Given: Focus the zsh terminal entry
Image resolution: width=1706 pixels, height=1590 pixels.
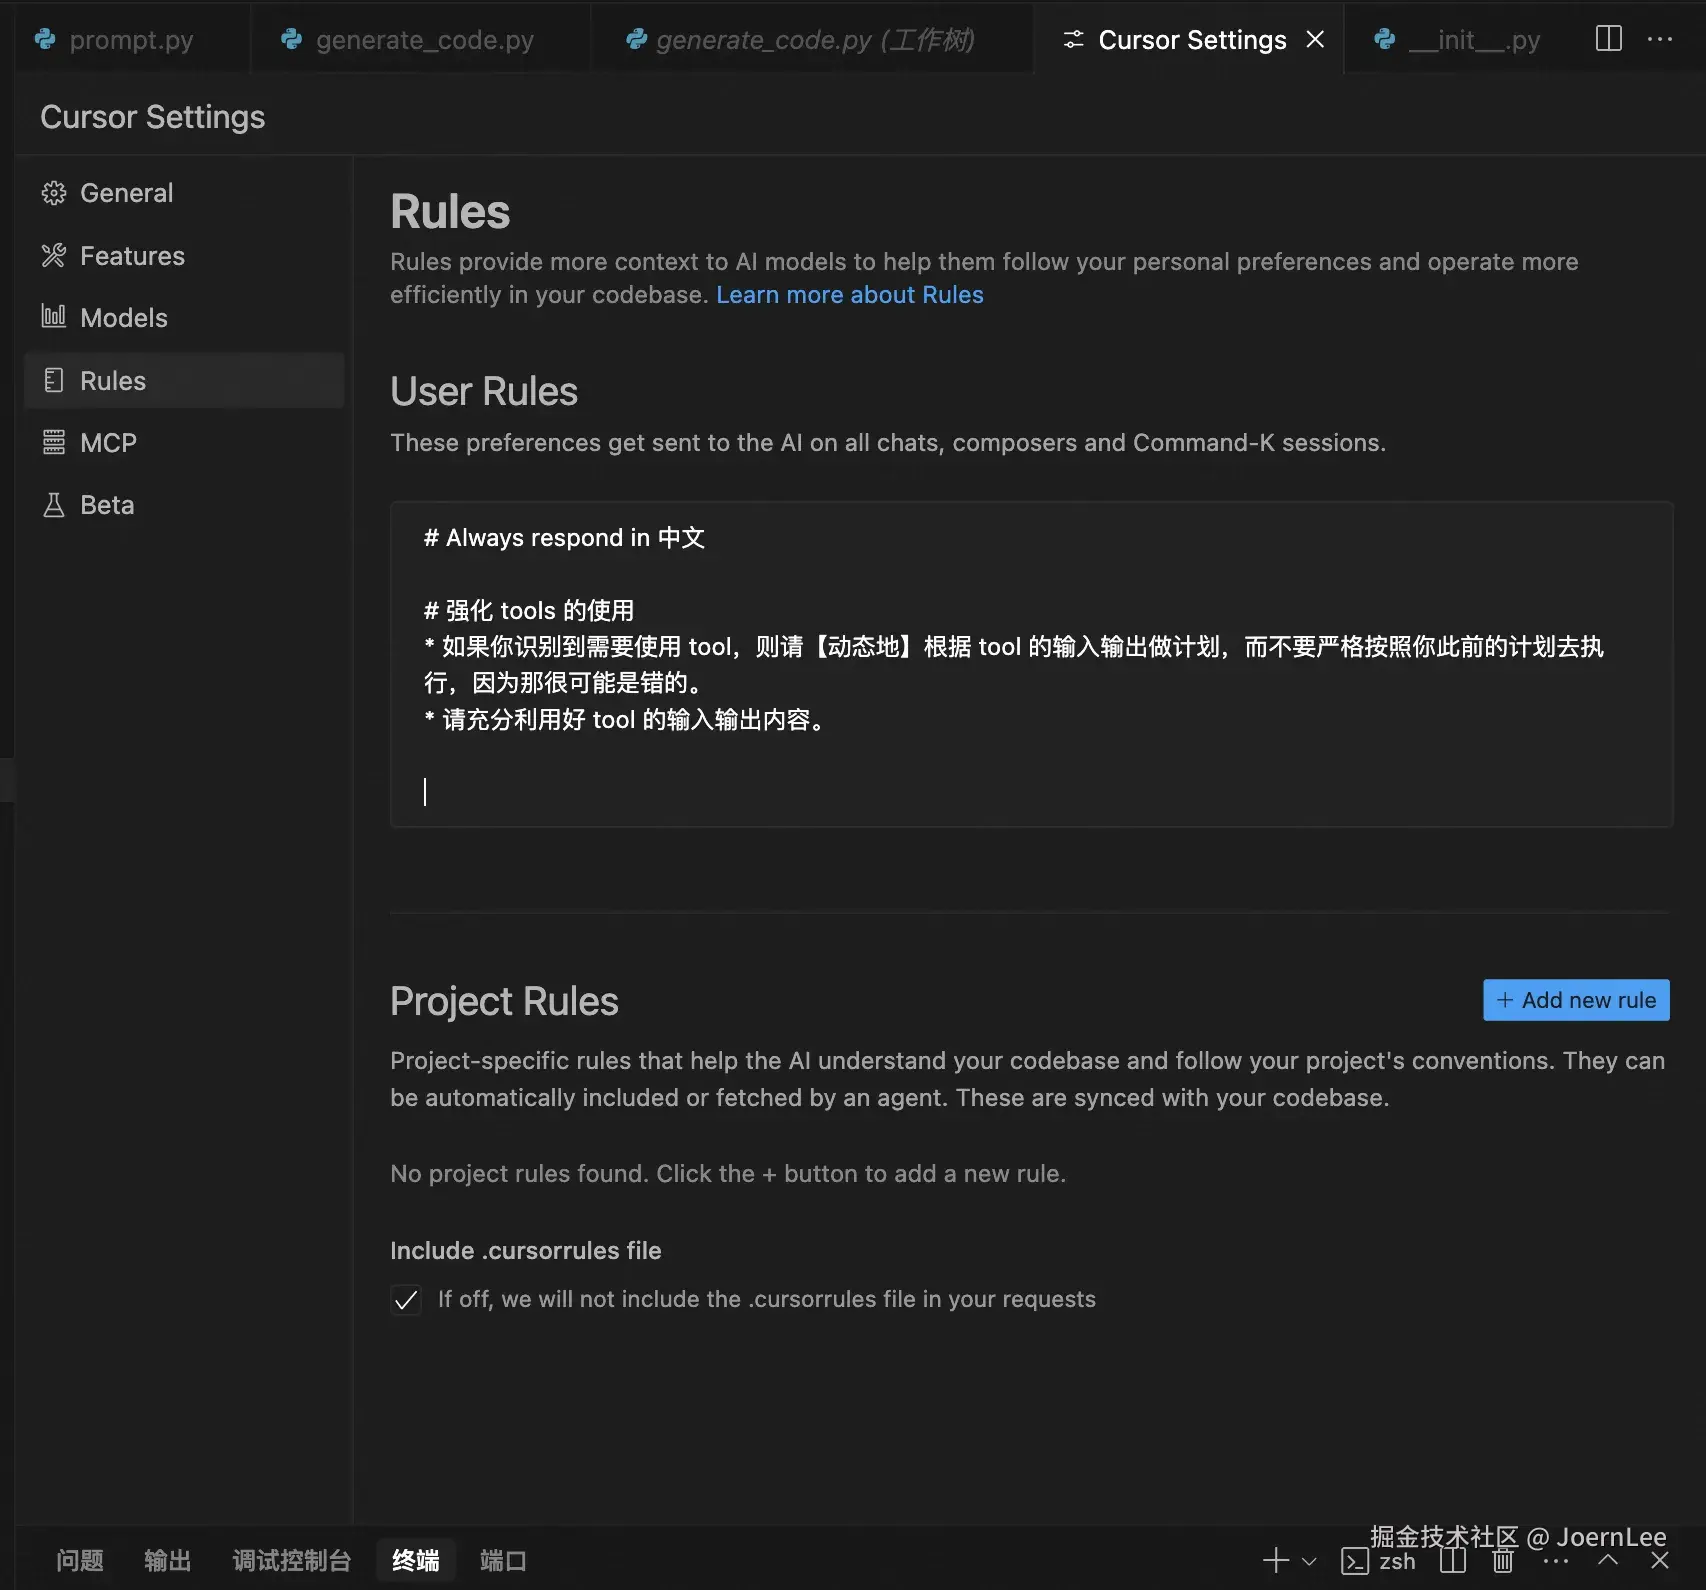Looking at the screenshot, I should (1379, 1561).
